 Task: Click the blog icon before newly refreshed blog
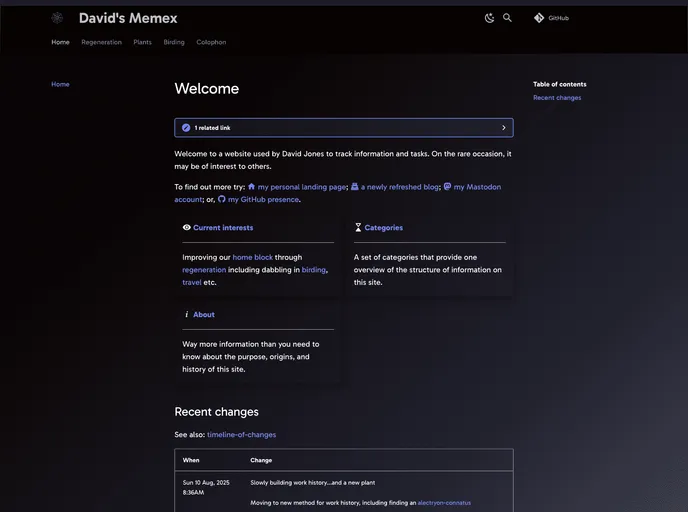click(355, 186)
